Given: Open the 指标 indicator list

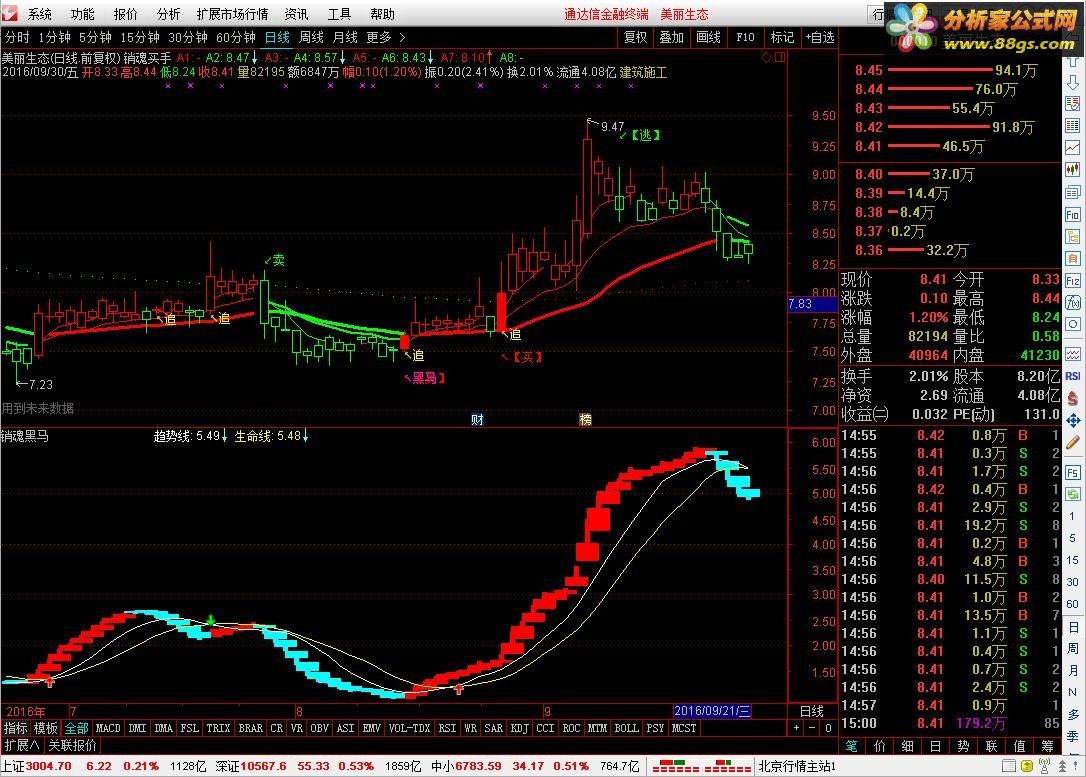Looking at the screenshot, I should tap(15, 729).
